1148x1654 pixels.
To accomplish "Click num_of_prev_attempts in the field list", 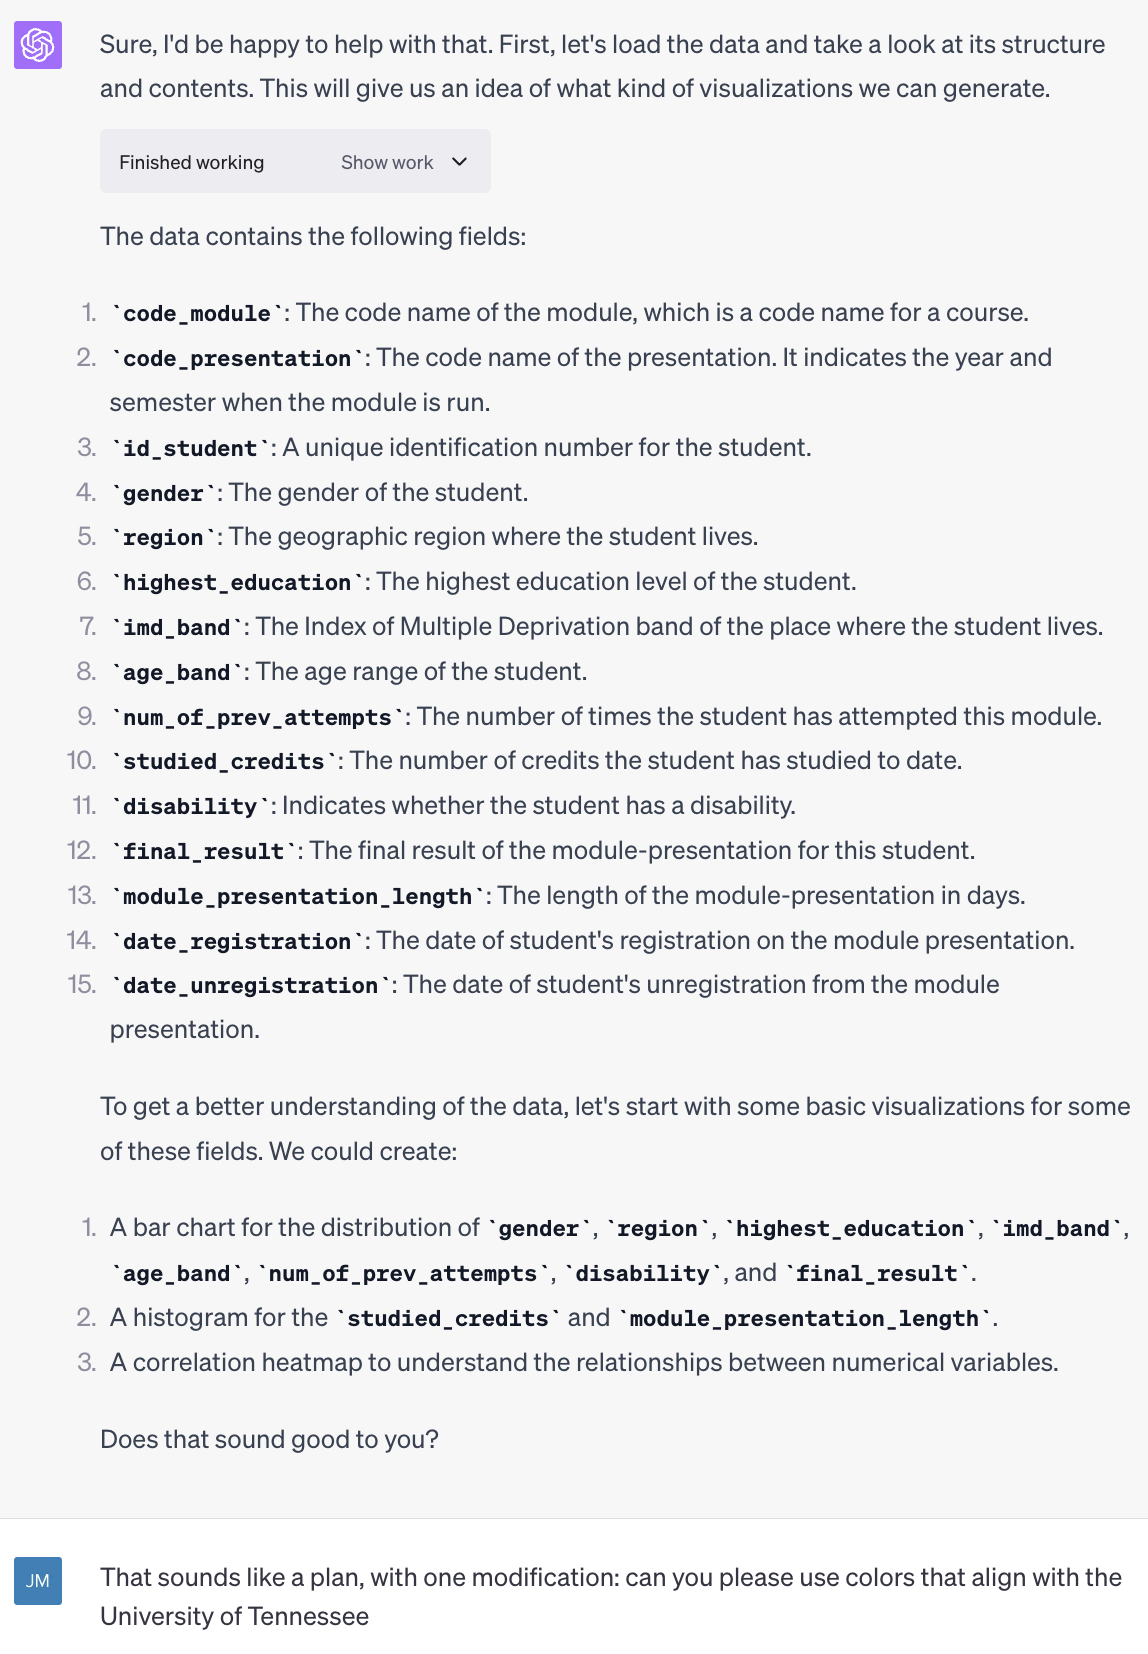I will tap(258, 717).
